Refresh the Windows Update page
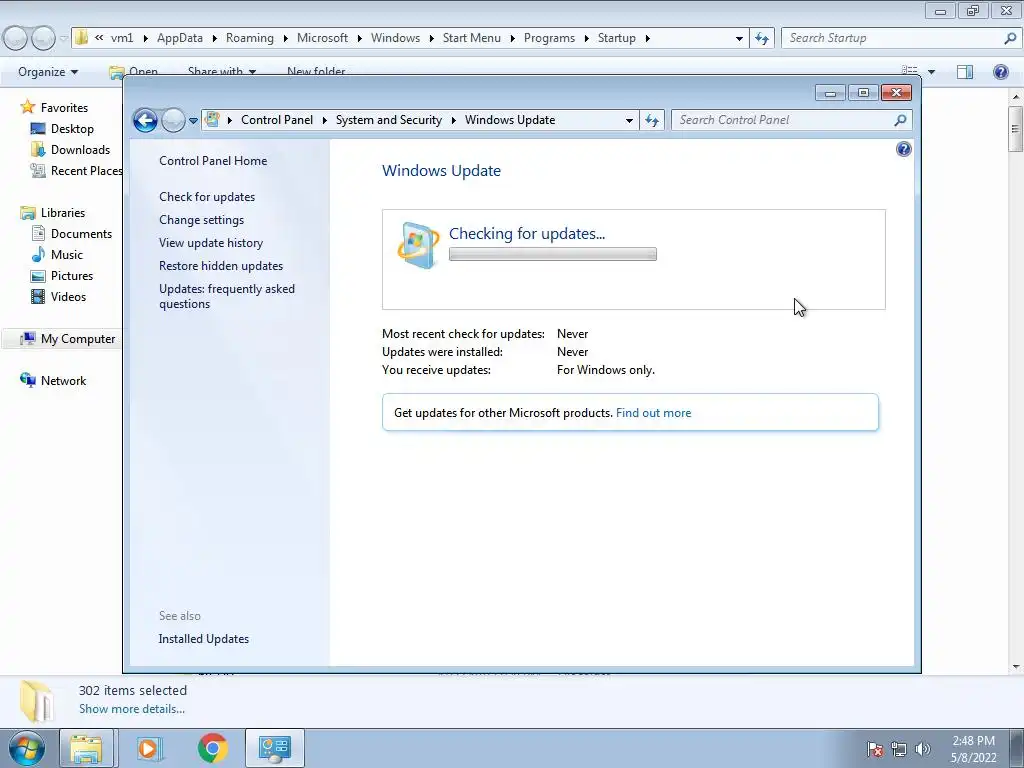1024x768 pixels. (x=652, y=120)
